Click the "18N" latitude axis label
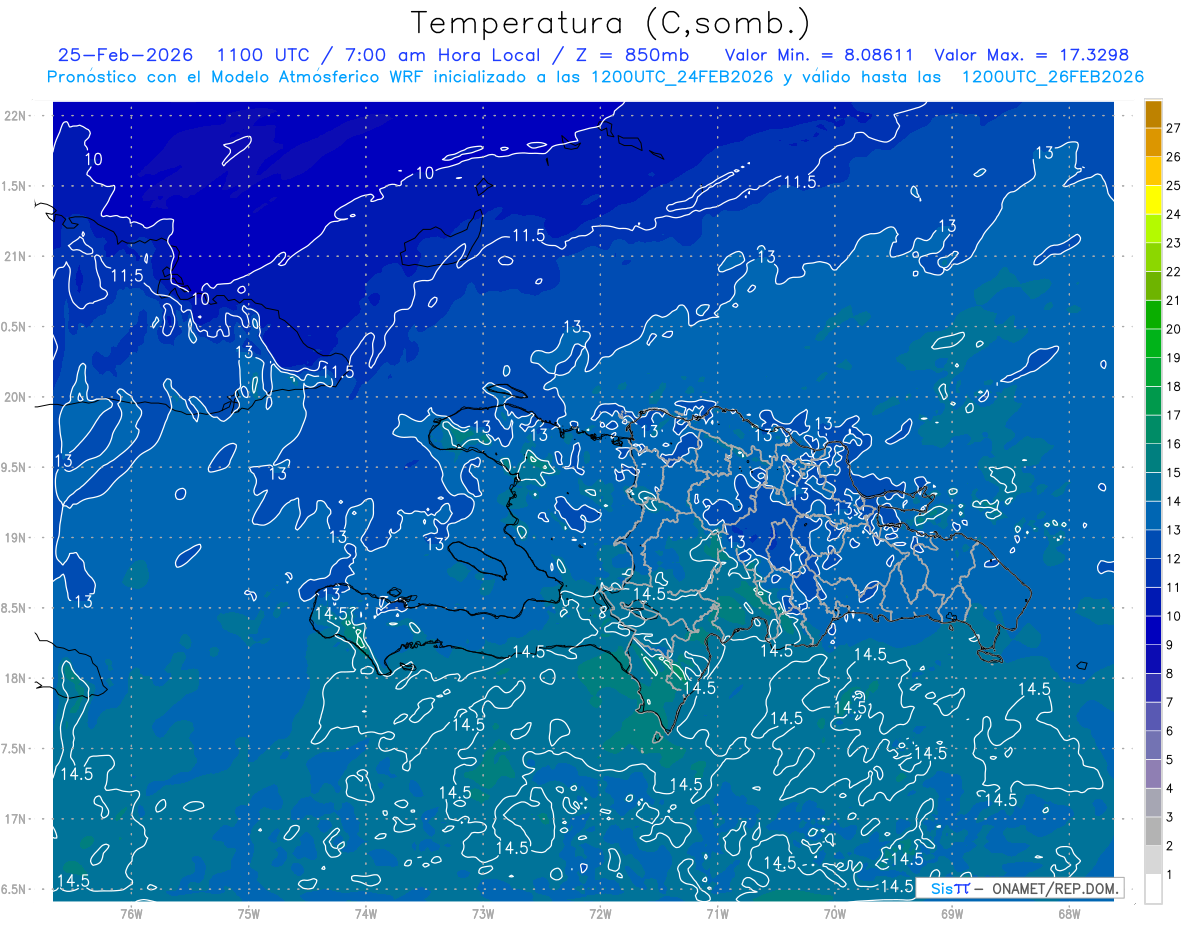Viewport: 1200px width, 927px height. [x=15, y=679]
